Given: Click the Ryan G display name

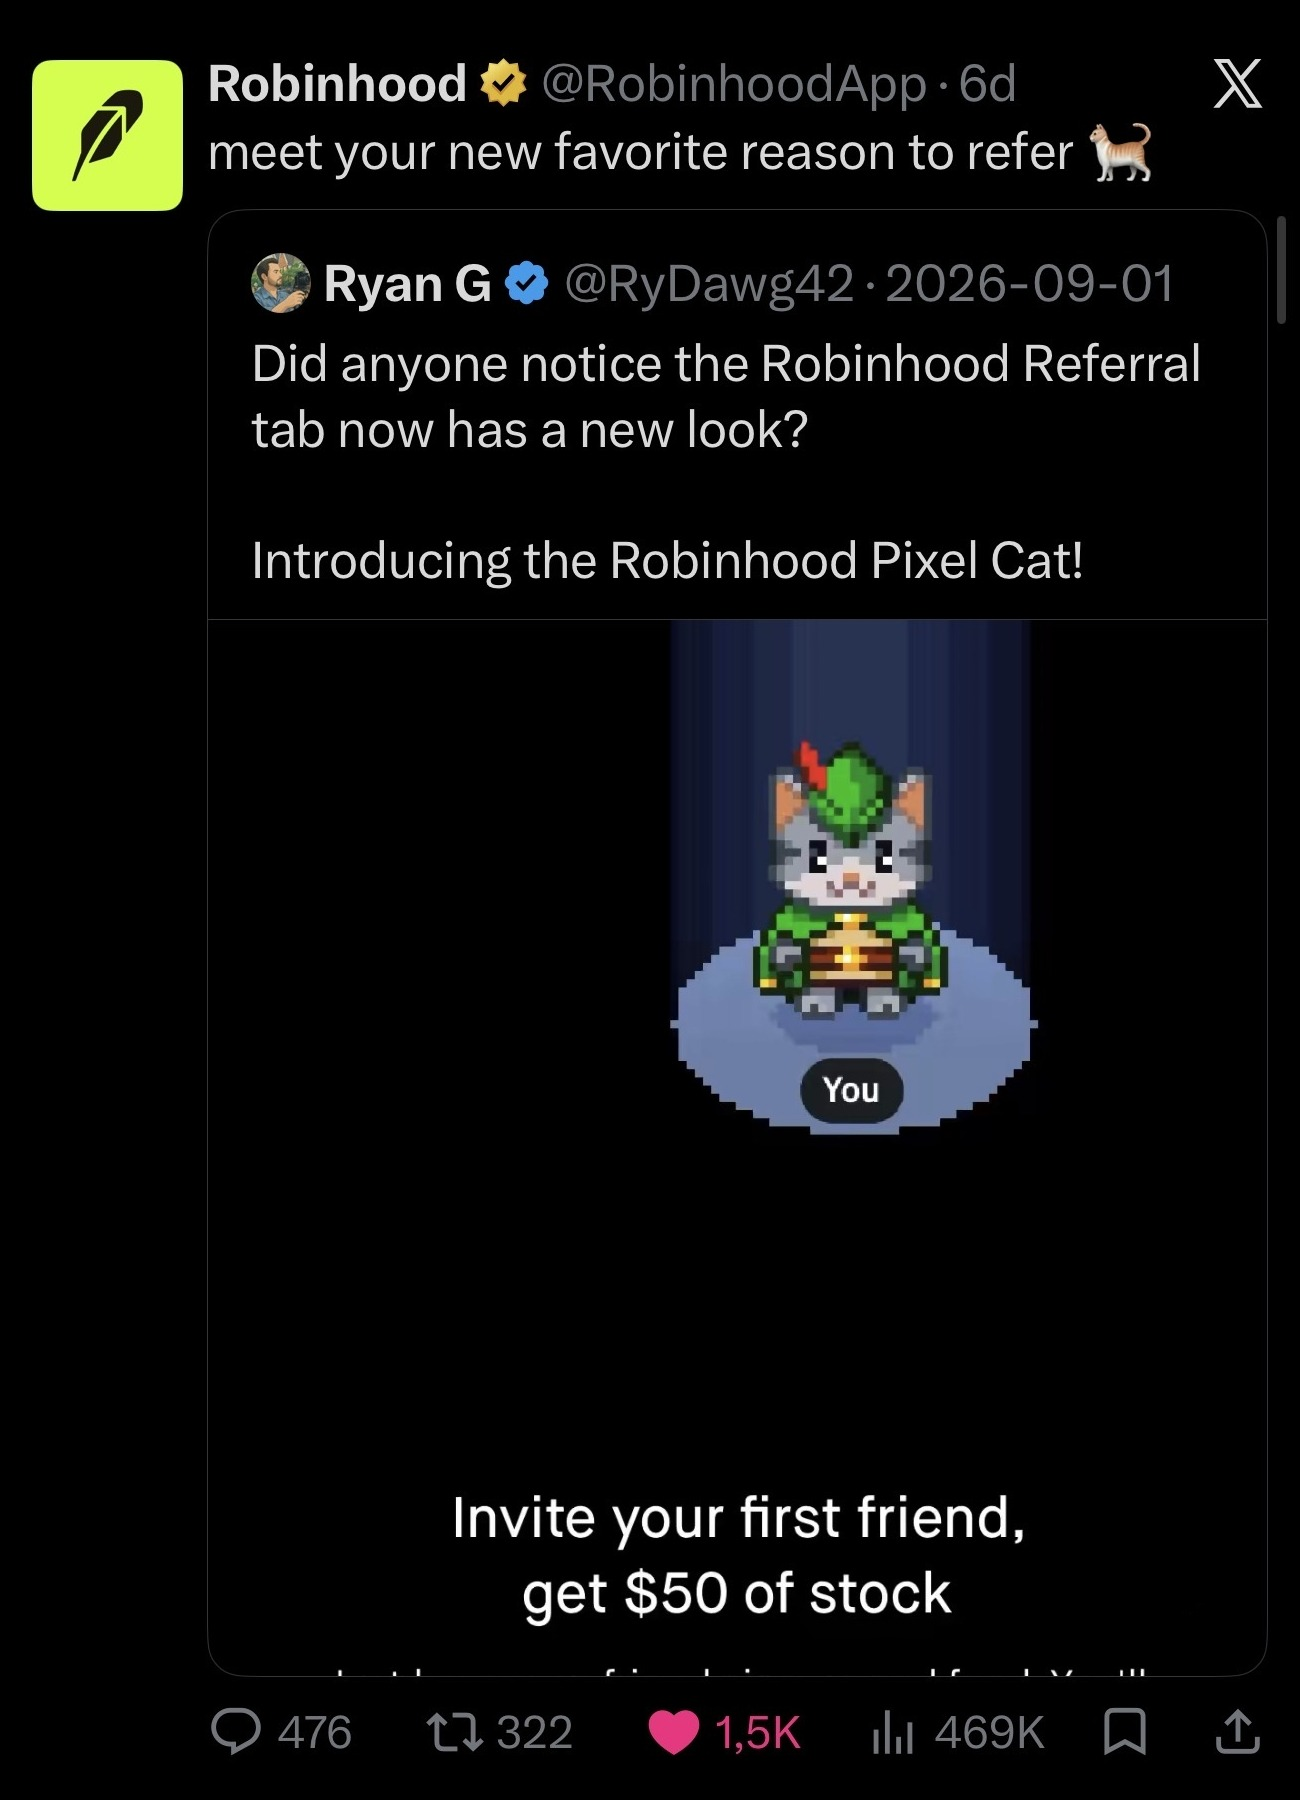Looking at the screenshot, I should point(407,284).
